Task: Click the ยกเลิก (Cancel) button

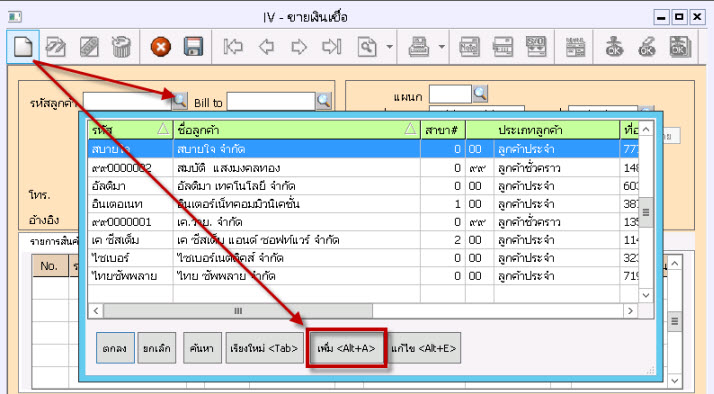Action: (157, 348)
